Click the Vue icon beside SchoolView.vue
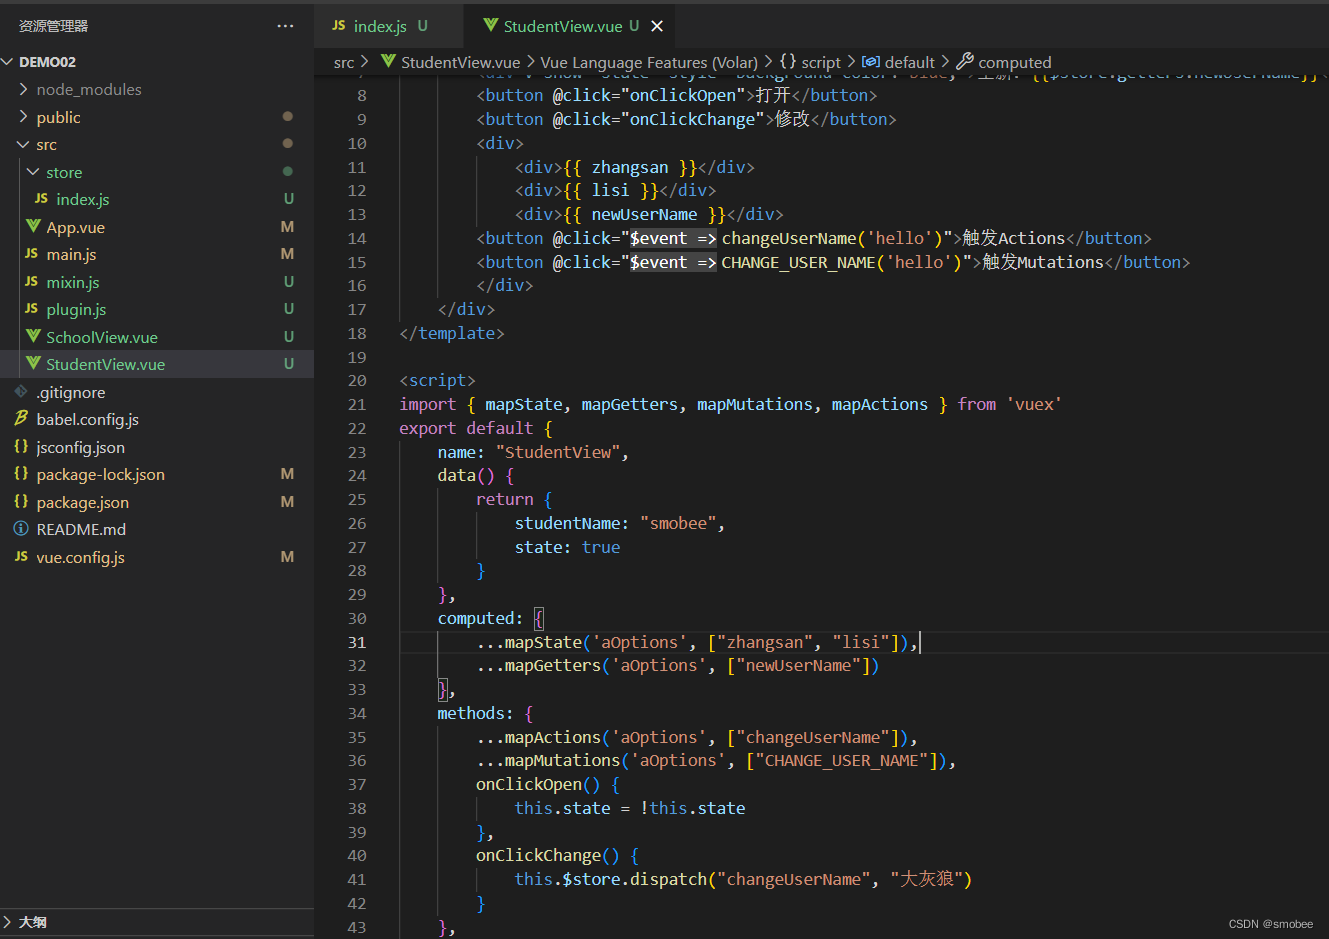 click(x=33, y=336)
